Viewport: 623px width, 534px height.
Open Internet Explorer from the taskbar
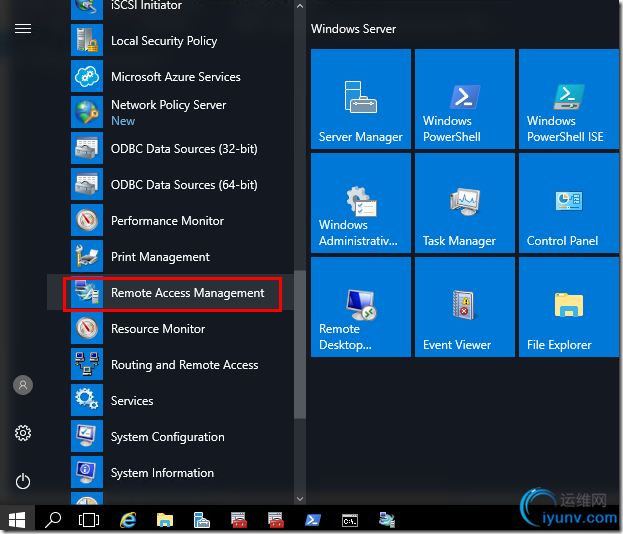click(x=128, y=520)
